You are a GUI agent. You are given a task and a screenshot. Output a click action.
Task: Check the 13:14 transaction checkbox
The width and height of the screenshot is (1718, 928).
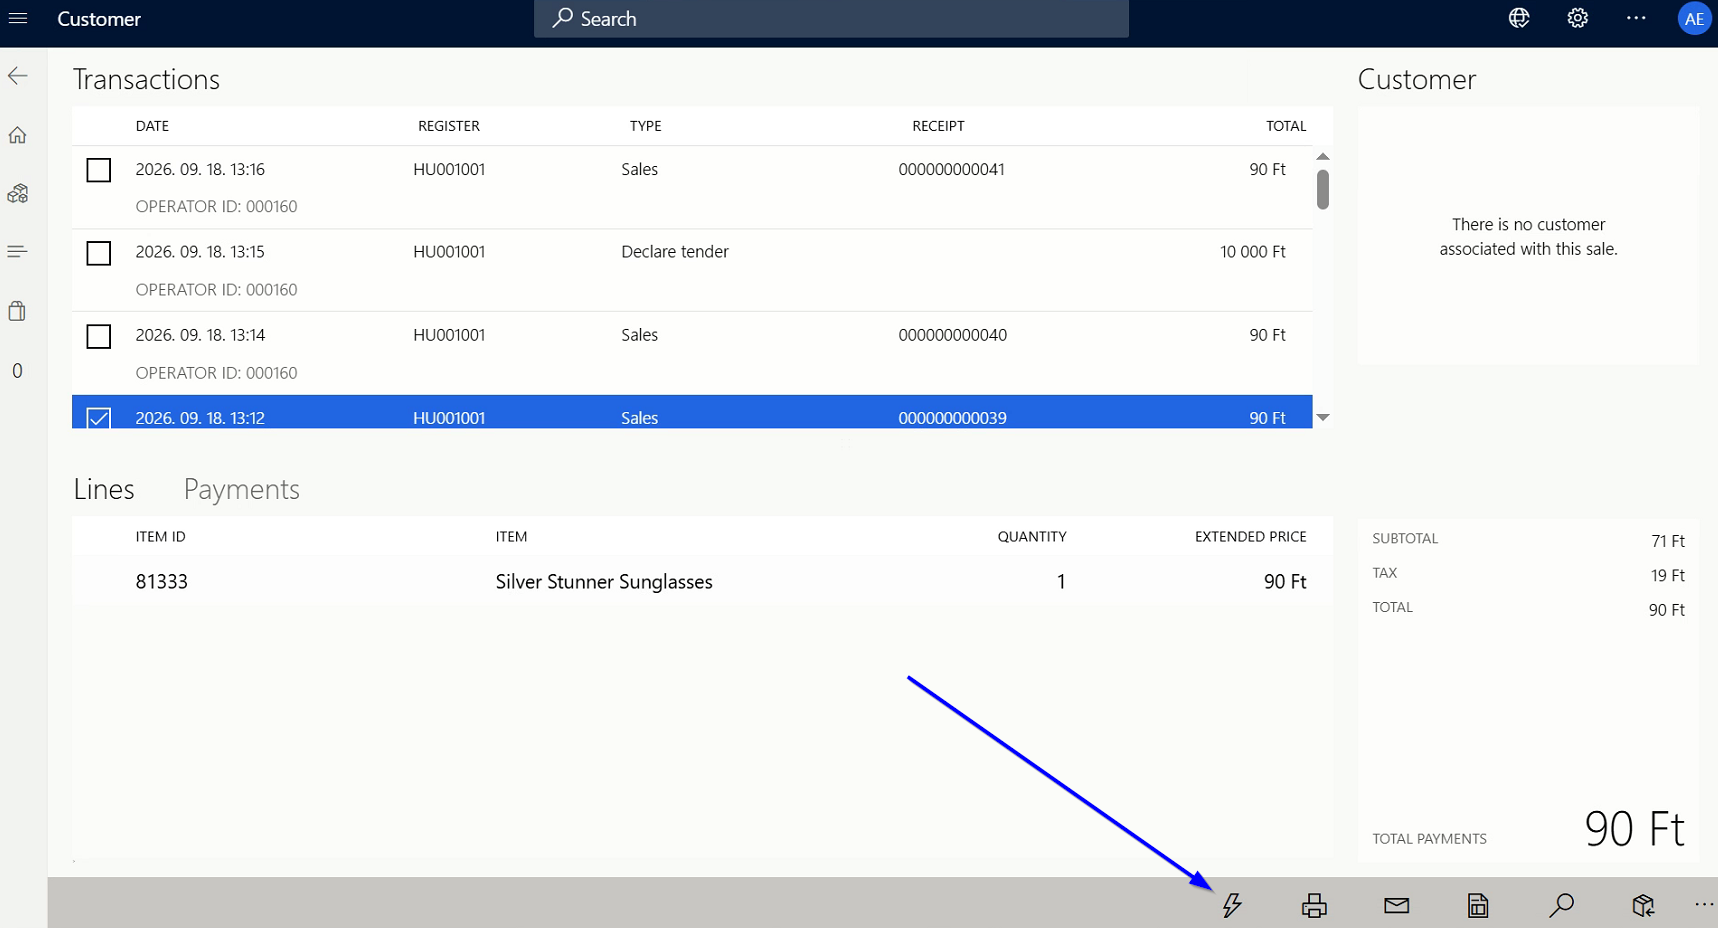99,336
